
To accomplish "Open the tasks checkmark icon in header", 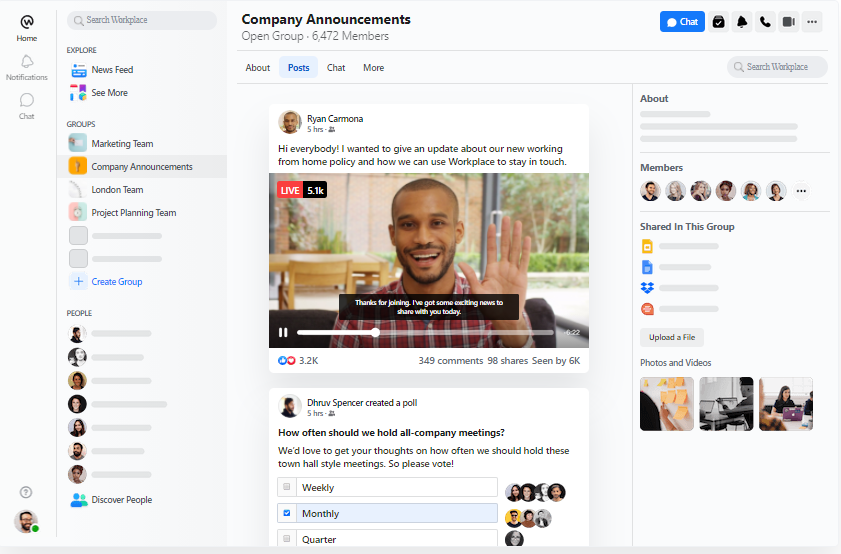I will 719,22.
